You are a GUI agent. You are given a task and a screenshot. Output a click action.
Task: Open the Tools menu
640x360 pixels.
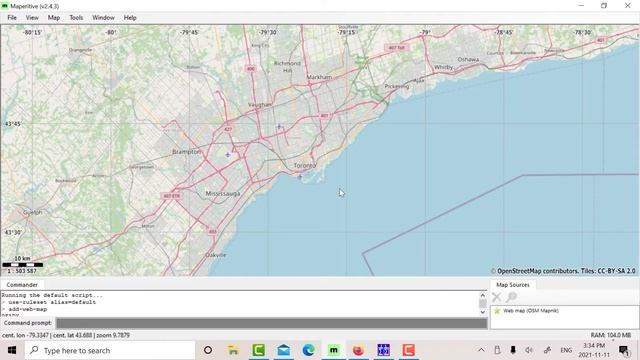76,18
